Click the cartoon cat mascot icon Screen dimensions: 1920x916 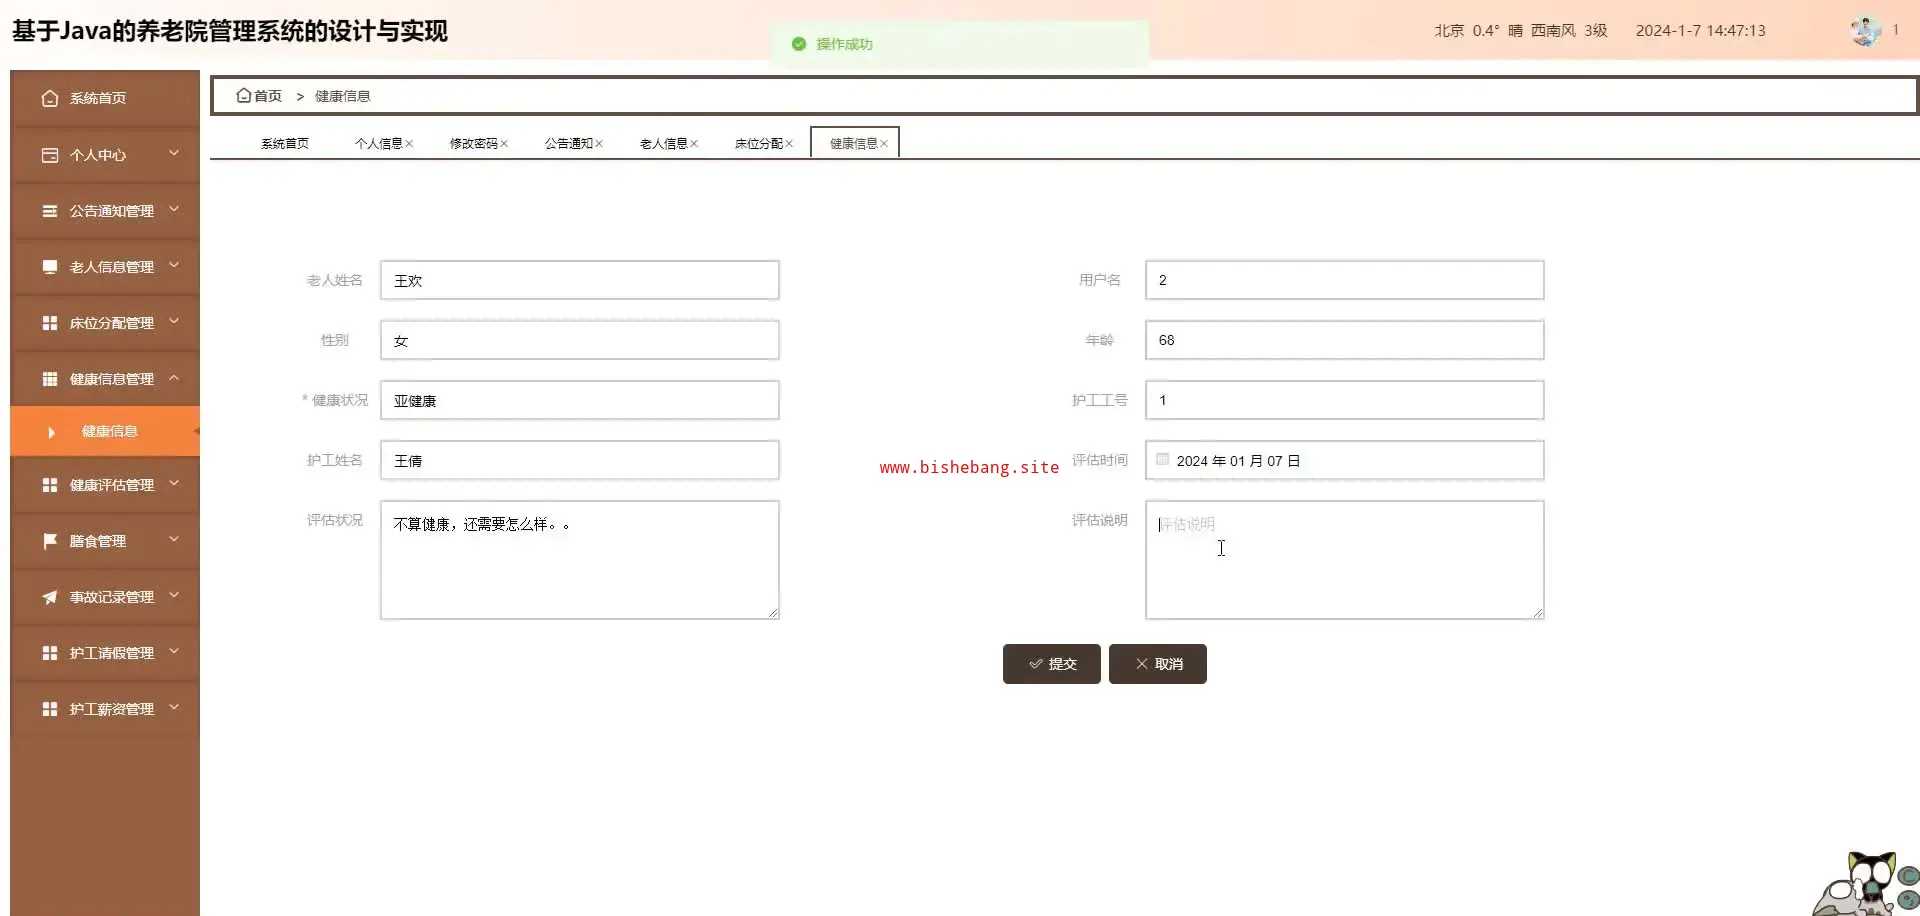(x=1866, y=884)
